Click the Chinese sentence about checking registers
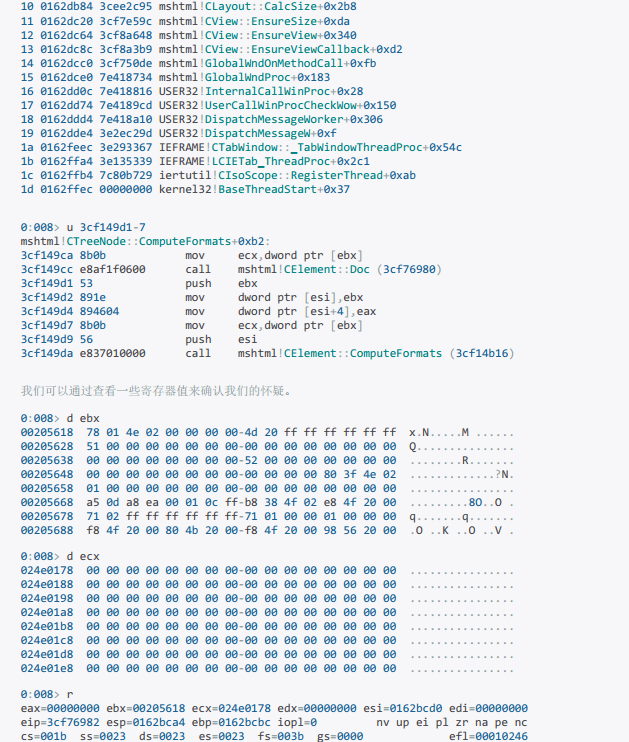The width and height of the screenshot is (629, 742). pos(156,390)
